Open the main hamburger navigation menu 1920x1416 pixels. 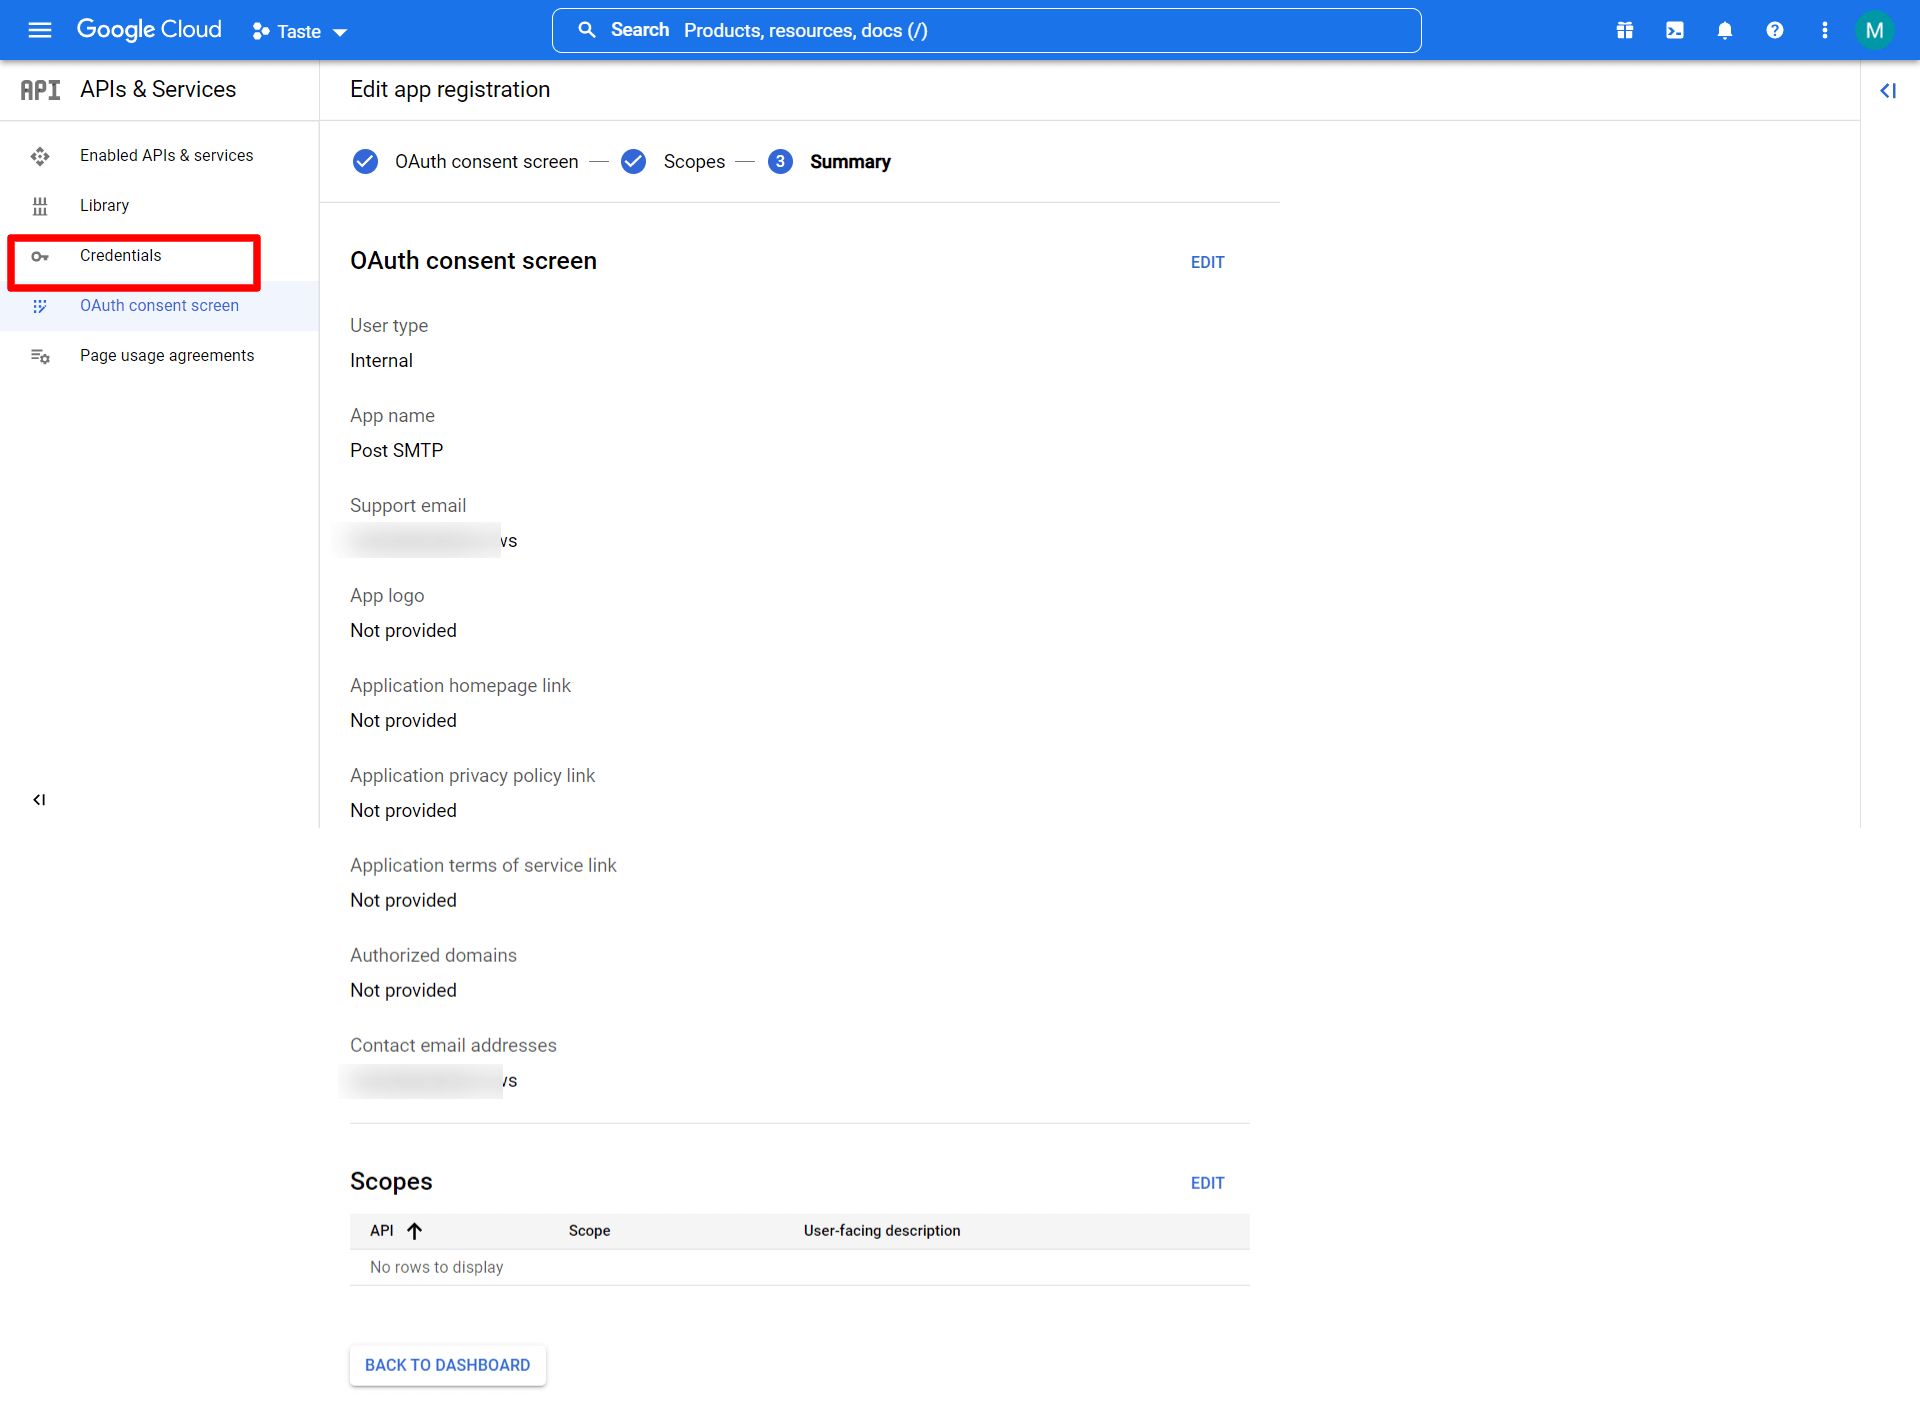[40, 30]
